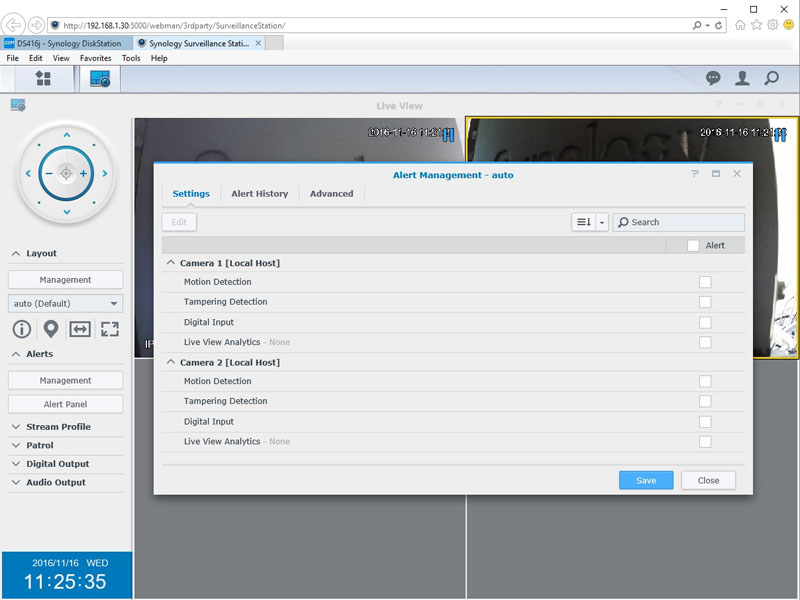Tilt camera up with PTZ up arrow
The width and height of the screenshot is (800, 600).
click(67, 135)
